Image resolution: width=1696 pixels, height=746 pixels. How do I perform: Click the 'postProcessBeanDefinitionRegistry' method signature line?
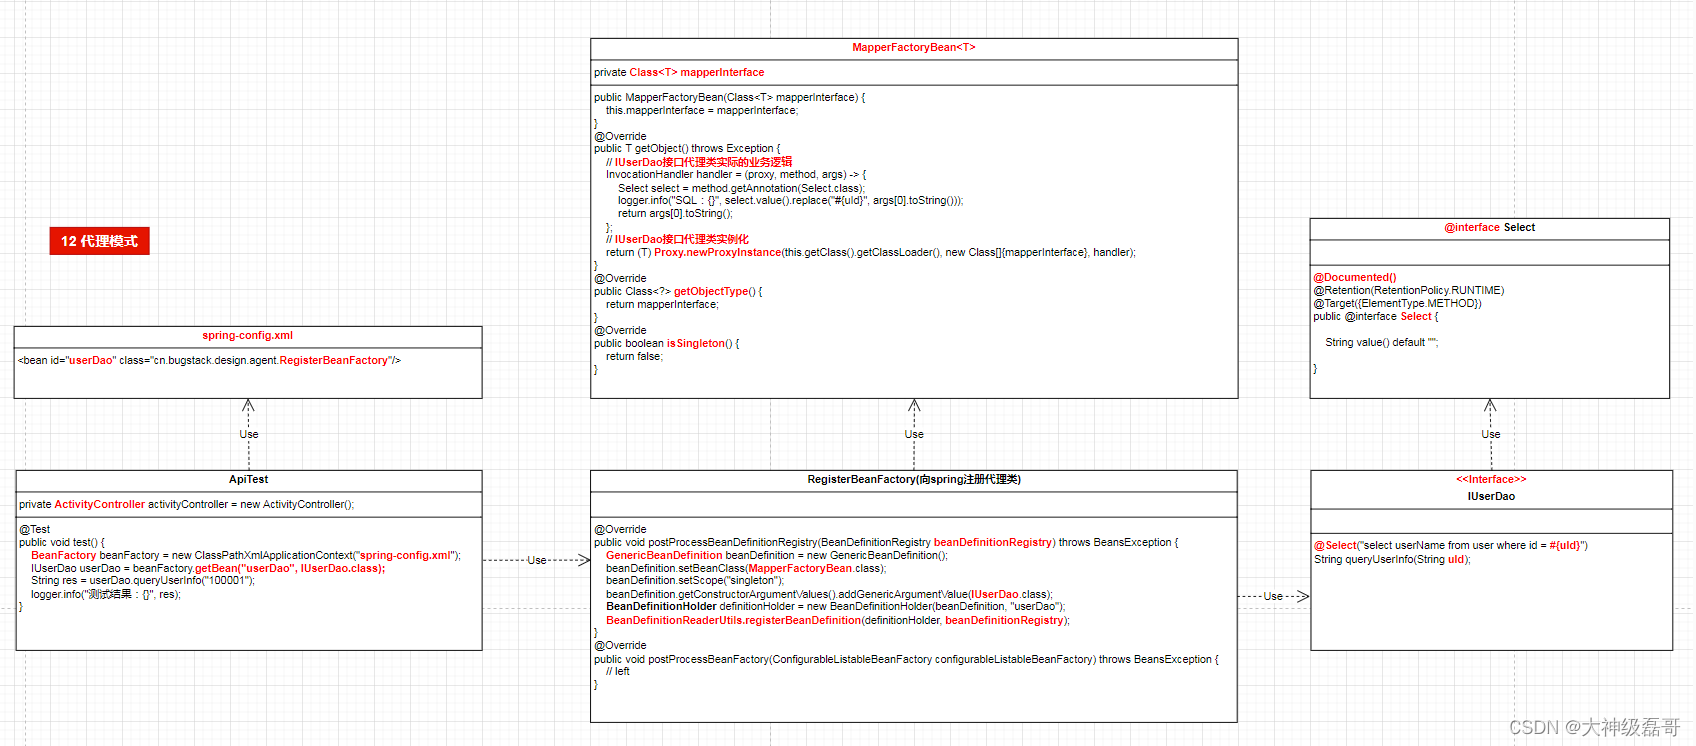886,543
